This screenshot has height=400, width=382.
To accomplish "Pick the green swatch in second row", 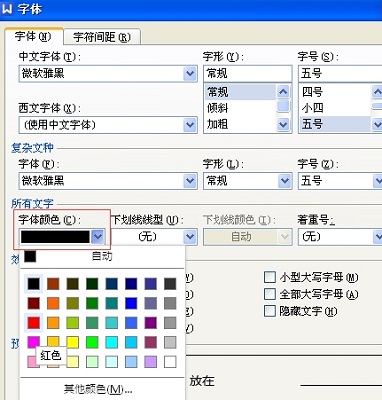I will click(92, 303).
